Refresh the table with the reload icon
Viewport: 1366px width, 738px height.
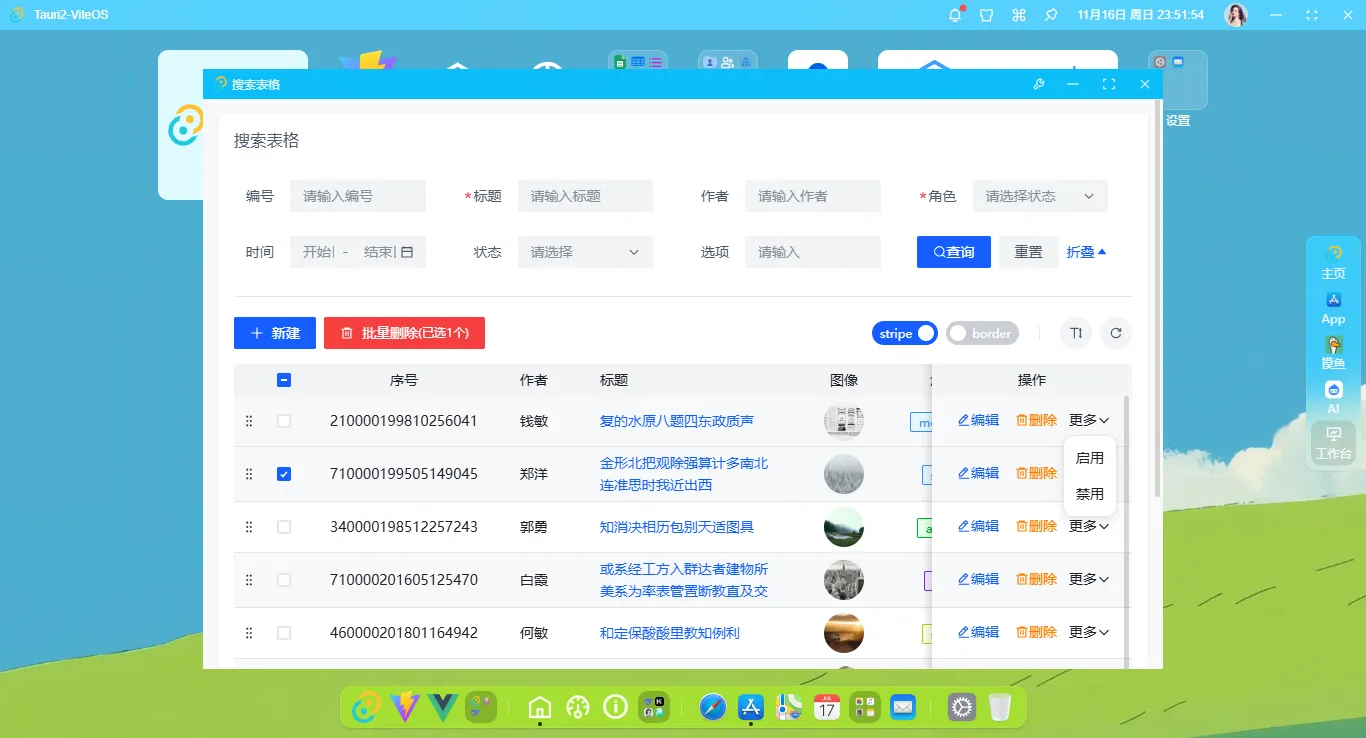[x=1115, y=332]
